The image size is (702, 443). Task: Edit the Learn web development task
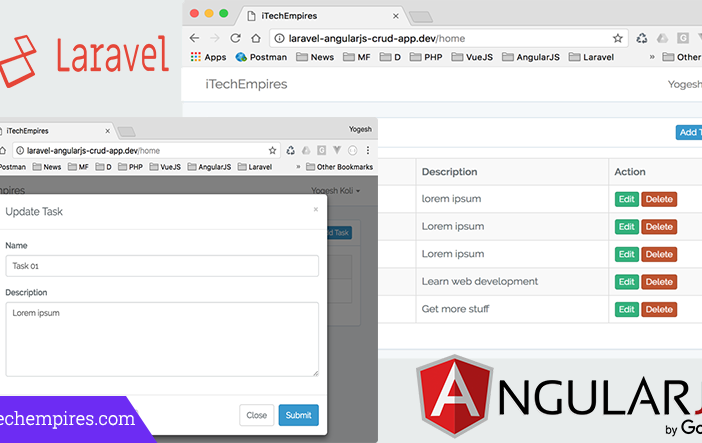[627, 282]
